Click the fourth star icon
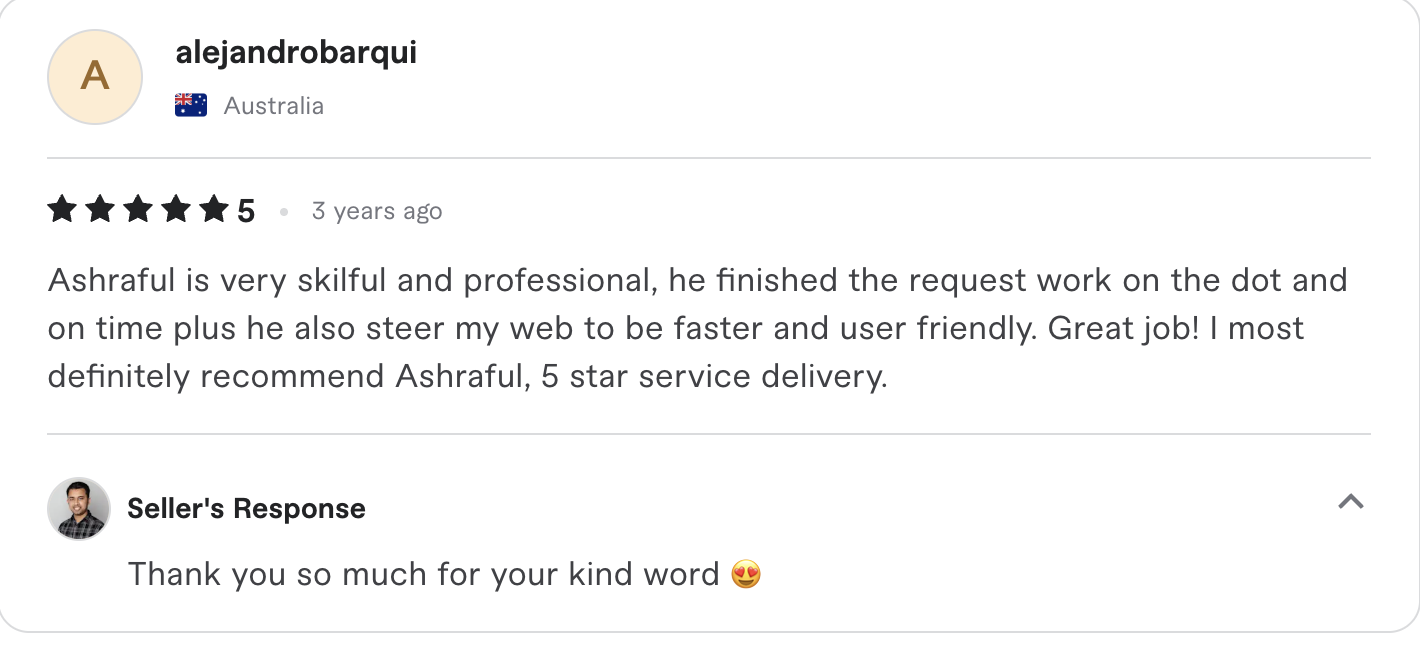Image resolution: width=1420 pixels, height=656 pixels. click(177, 210)
